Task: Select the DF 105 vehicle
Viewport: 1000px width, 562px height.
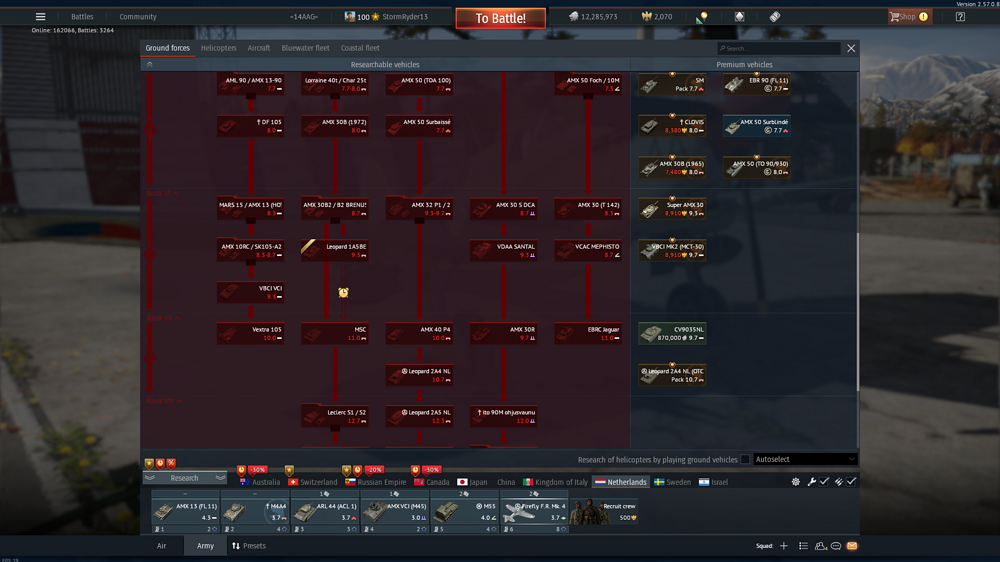Action: [251, 126]
